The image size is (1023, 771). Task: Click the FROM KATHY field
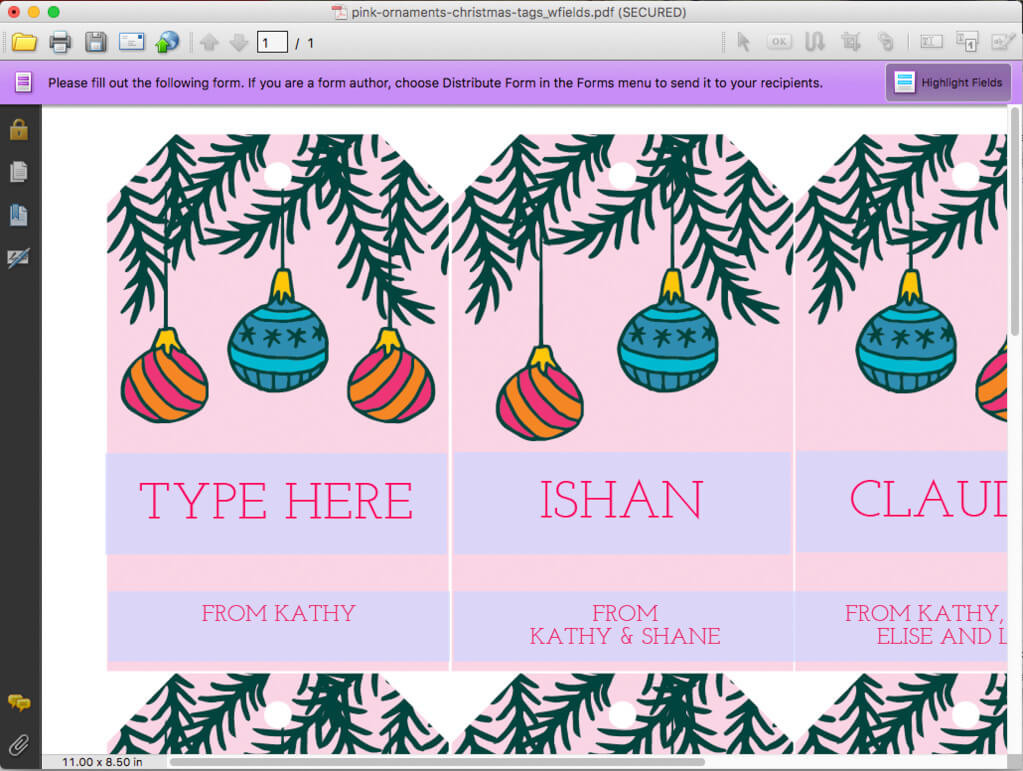(x=279, y=627)
